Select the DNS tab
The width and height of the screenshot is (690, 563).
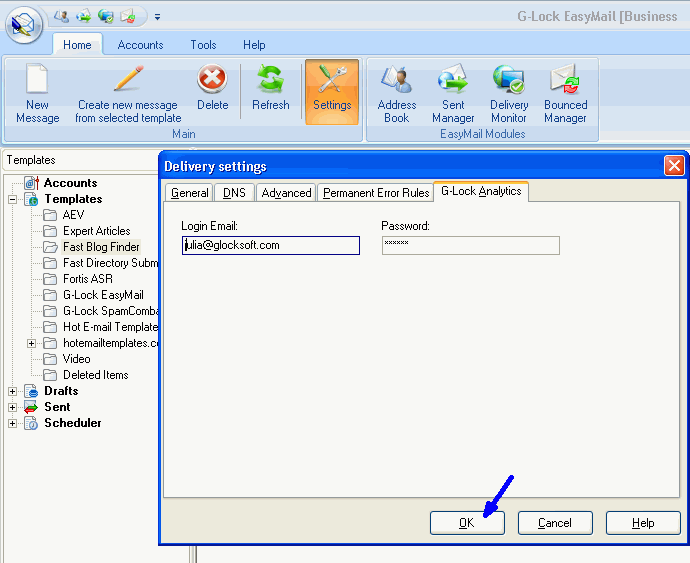[234, 193]
